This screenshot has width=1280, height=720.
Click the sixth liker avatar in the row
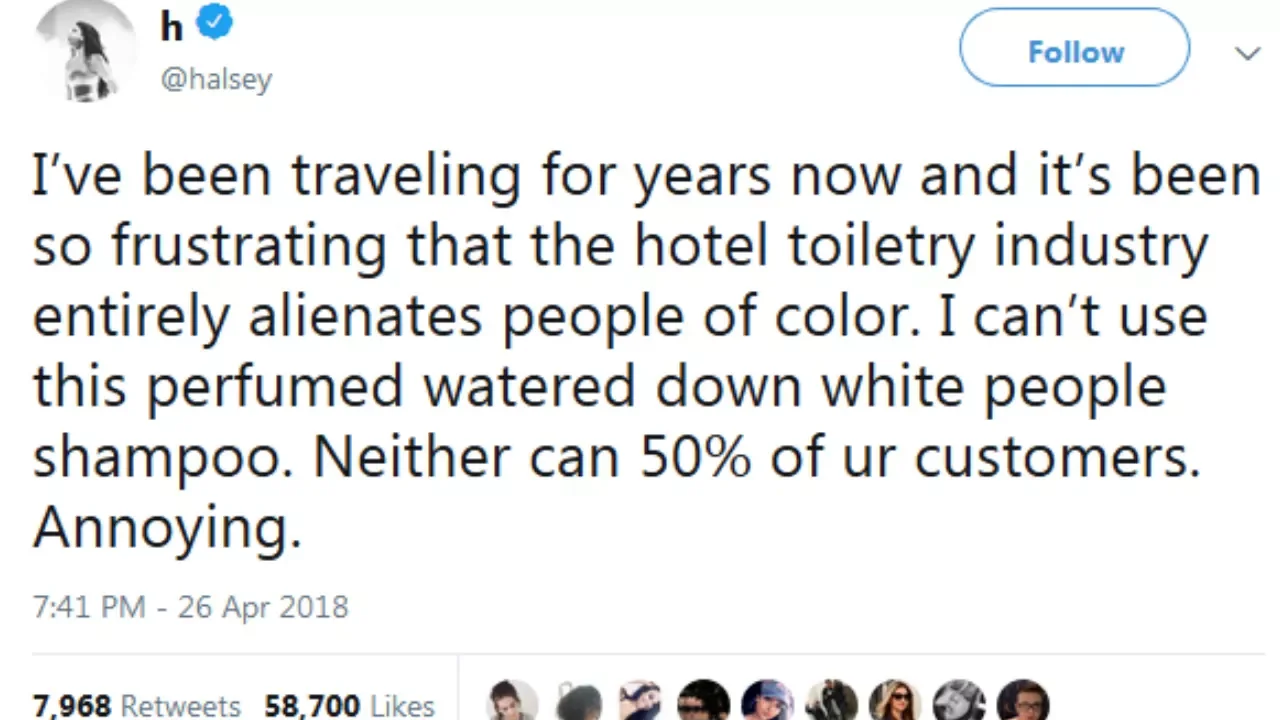point(831,701)
